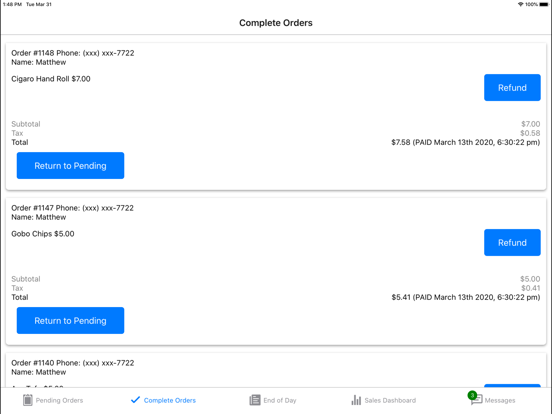The height and width of the screenshot is (414, 552).
Task: Refund order #1148 Cigaro Hand Roll
Action: pos(512,88)
